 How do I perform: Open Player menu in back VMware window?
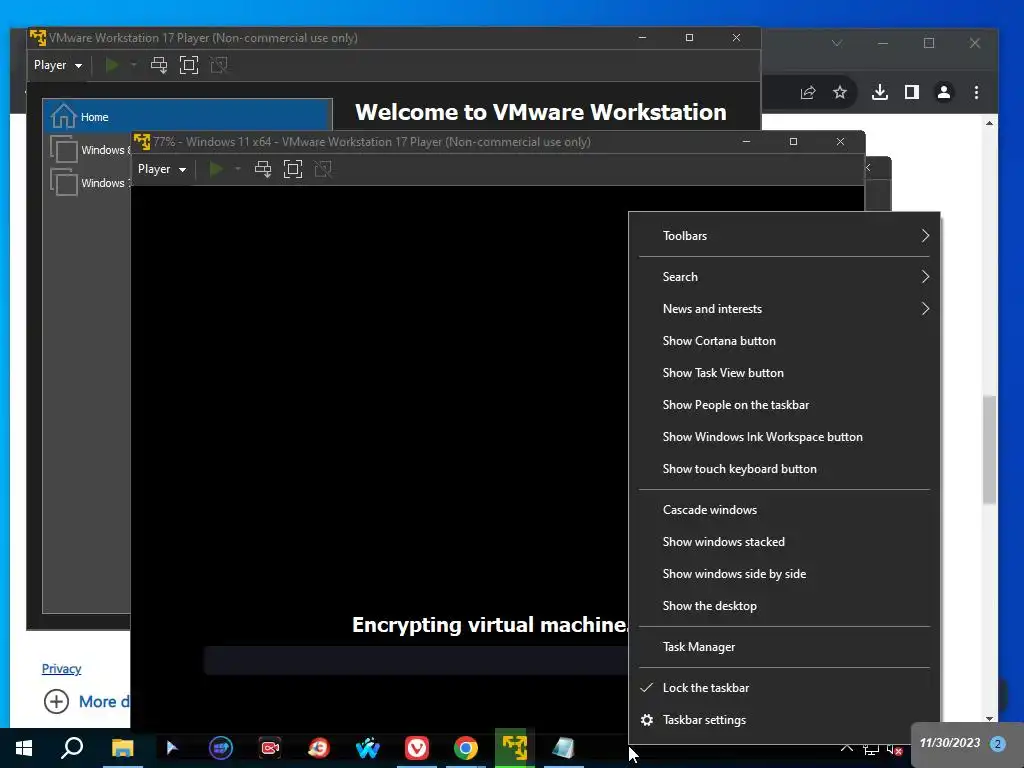click(57, 65)
